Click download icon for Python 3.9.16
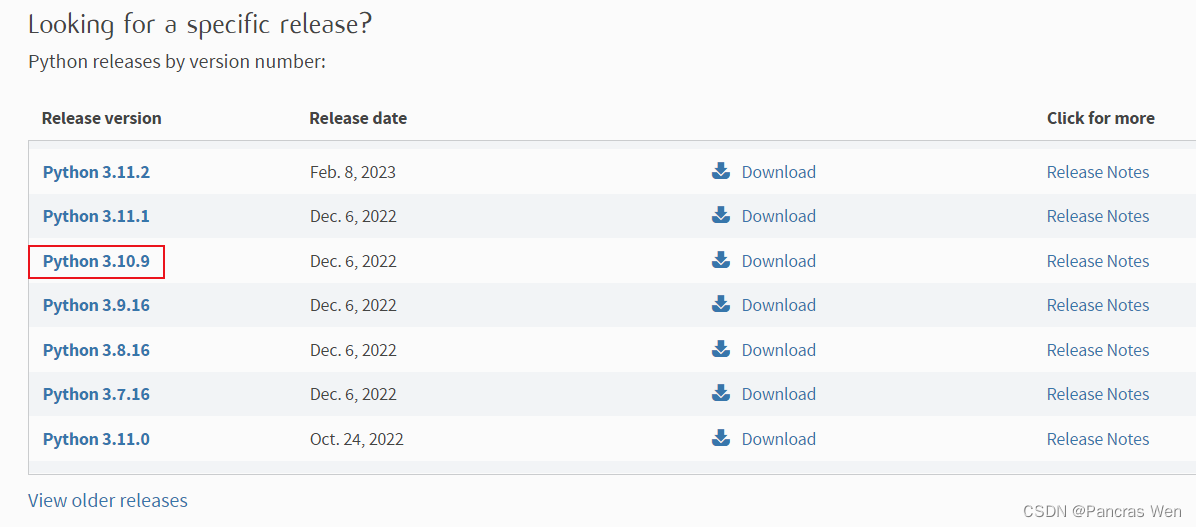The height and width of the screenshot is (527, 1196). pos(721,304)
